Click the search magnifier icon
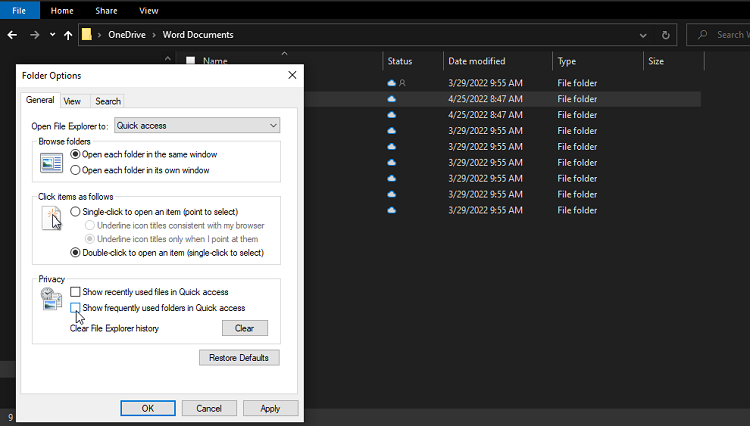The image size is (750, 426). point(702,34)
